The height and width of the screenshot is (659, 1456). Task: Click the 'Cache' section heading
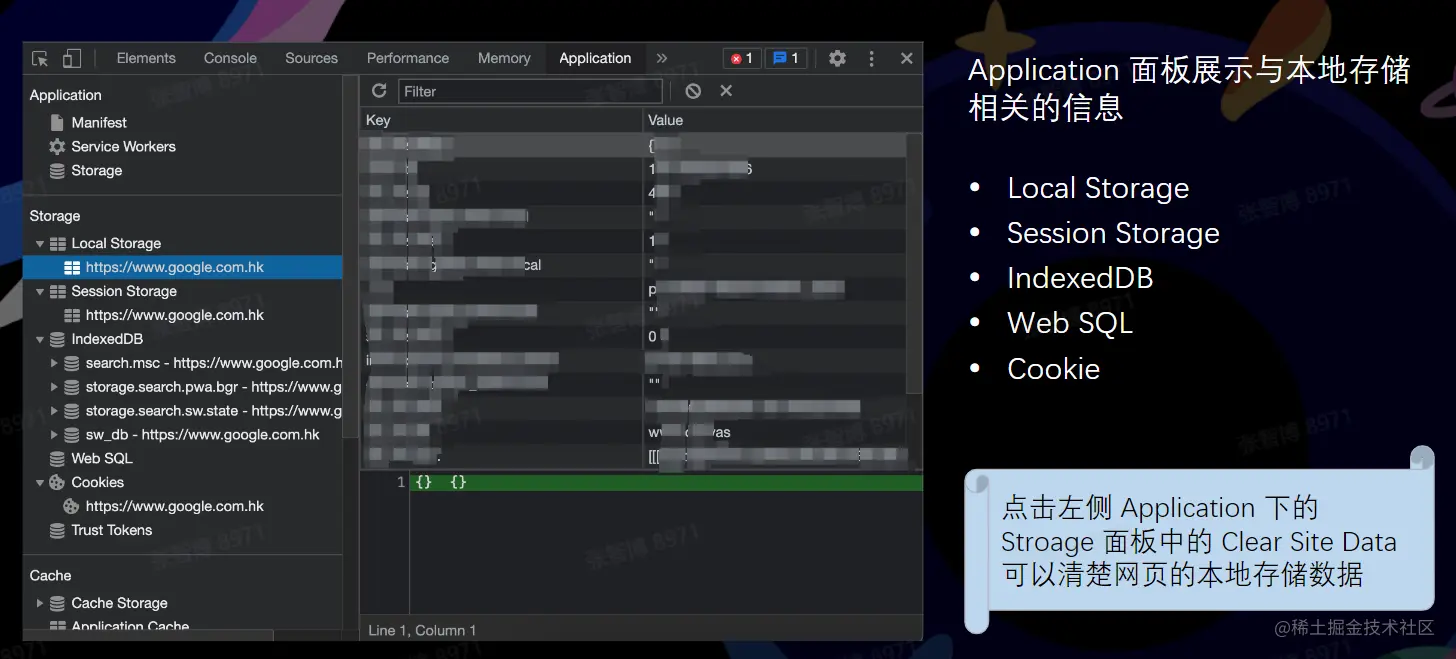coord(50,575)
